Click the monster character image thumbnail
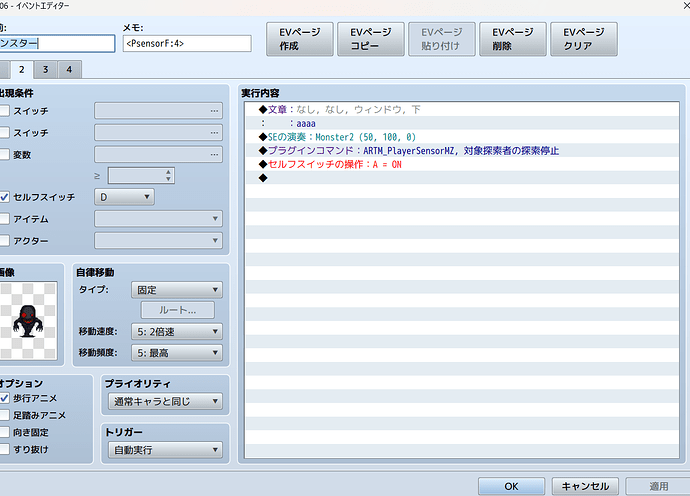The width and height of the screenshot is (690, 496). tap(28, 321)
